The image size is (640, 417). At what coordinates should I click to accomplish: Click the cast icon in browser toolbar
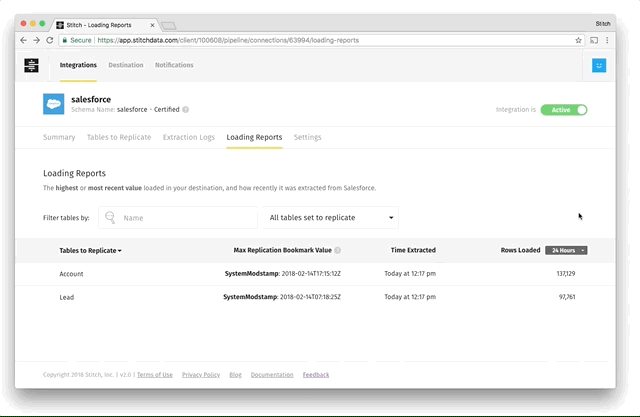point(594,40)
